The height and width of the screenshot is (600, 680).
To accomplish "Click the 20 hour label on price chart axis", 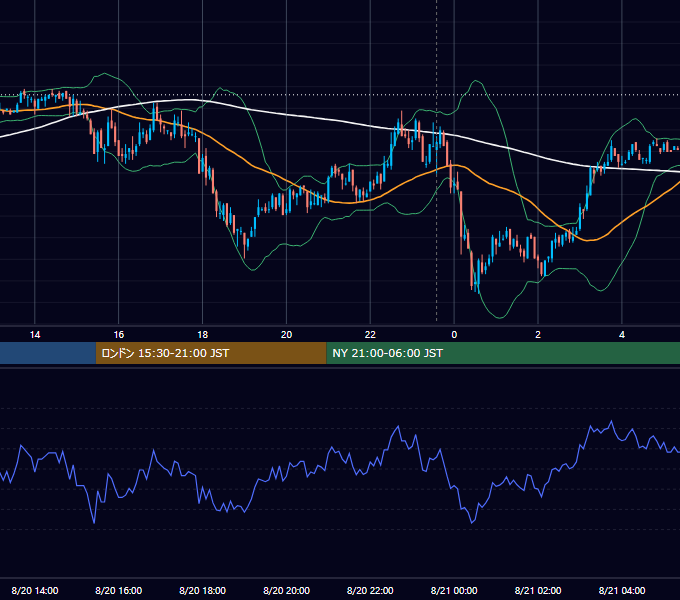I will [x=286, y=335].
